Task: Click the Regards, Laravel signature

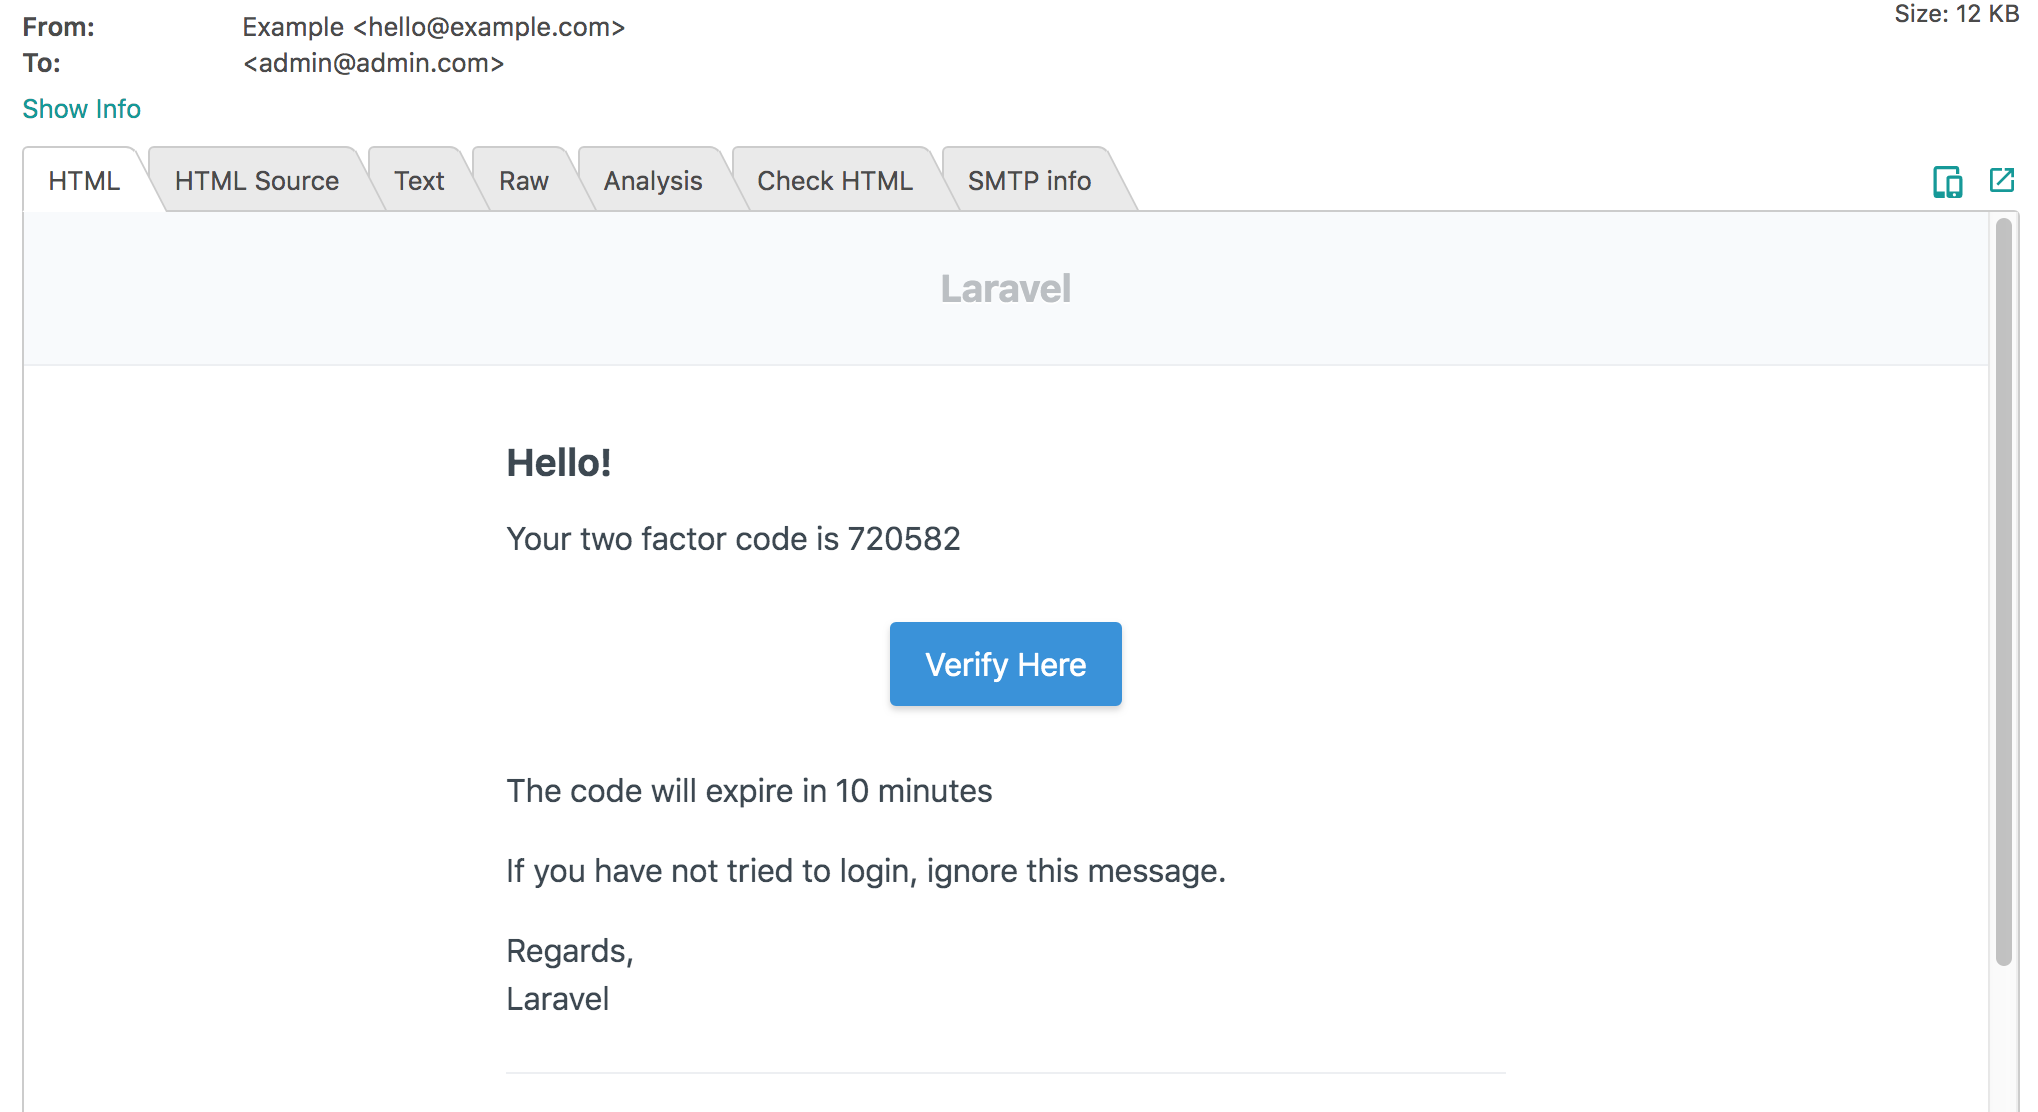Action: pos(569,973)
